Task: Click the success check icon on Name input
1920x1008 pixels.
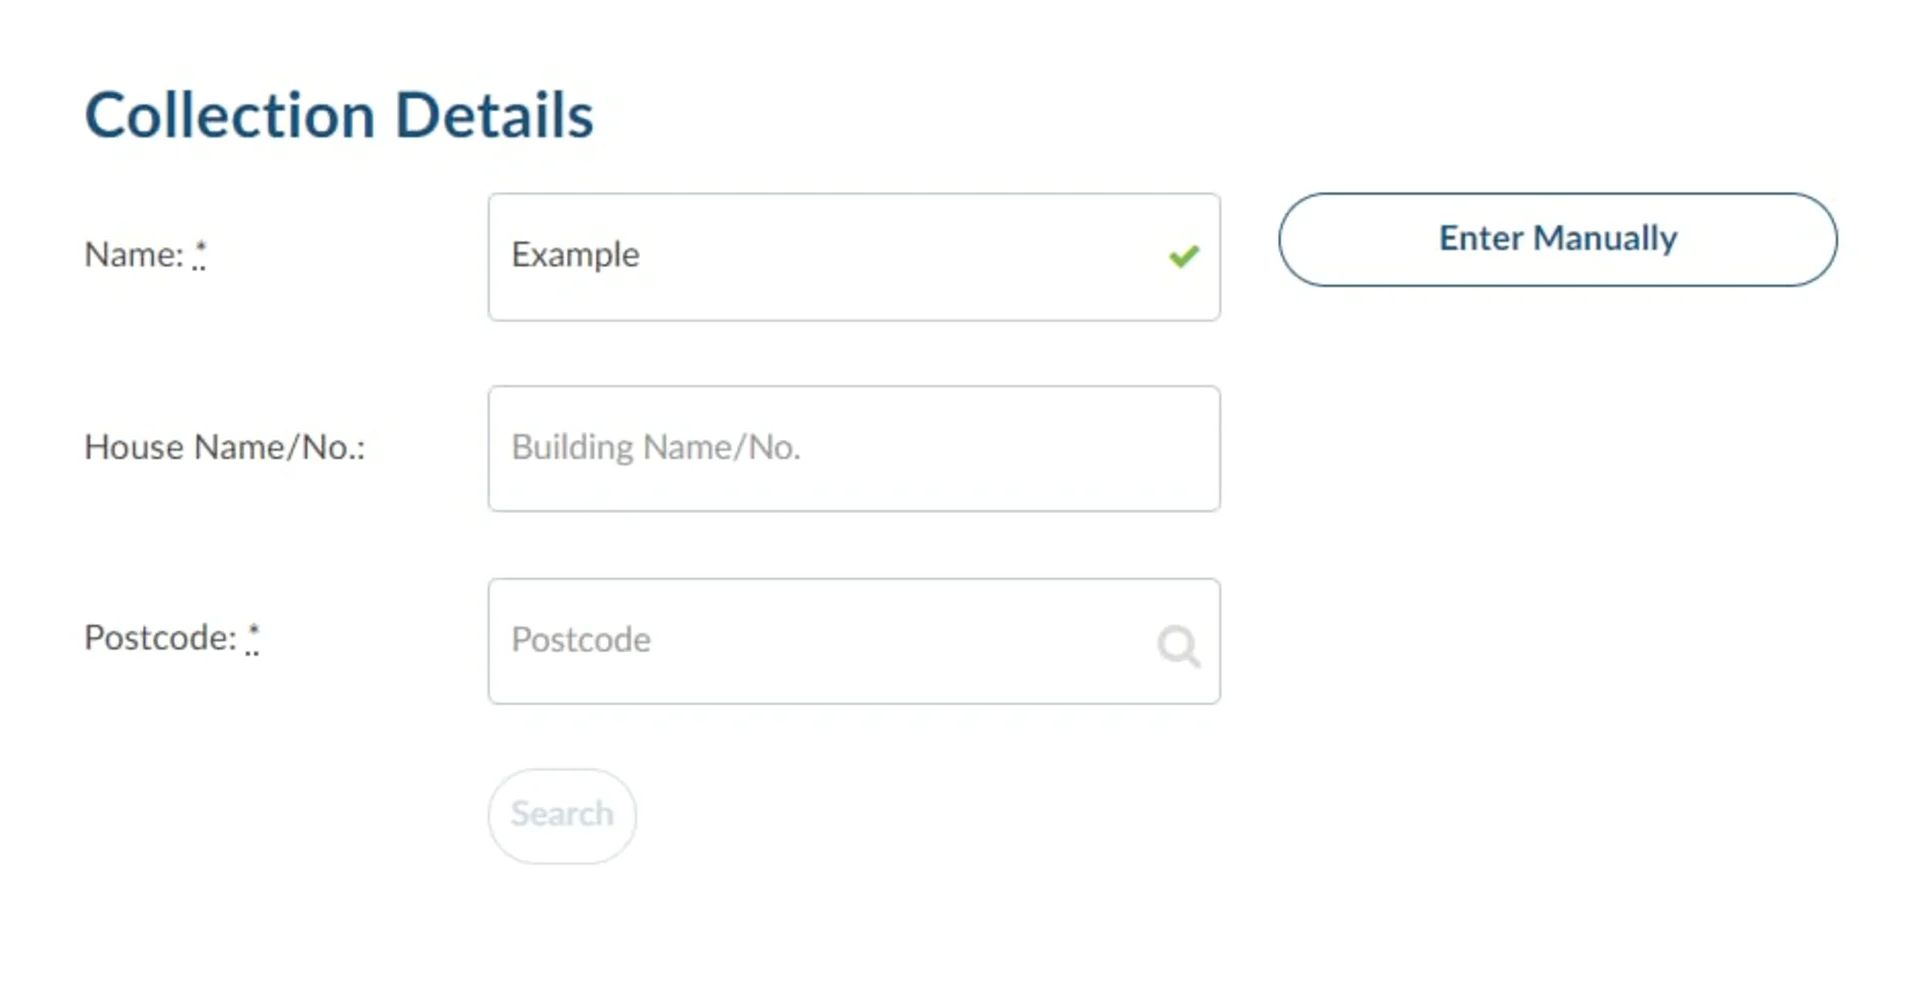Action: [x=1184, y=257]
